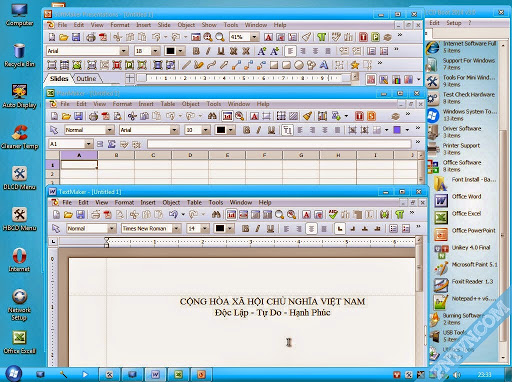This screenshot has width=512, height=382.
Task: Click Bold icon in TextMaker formatting toolbar
Action: coord(246,229)
